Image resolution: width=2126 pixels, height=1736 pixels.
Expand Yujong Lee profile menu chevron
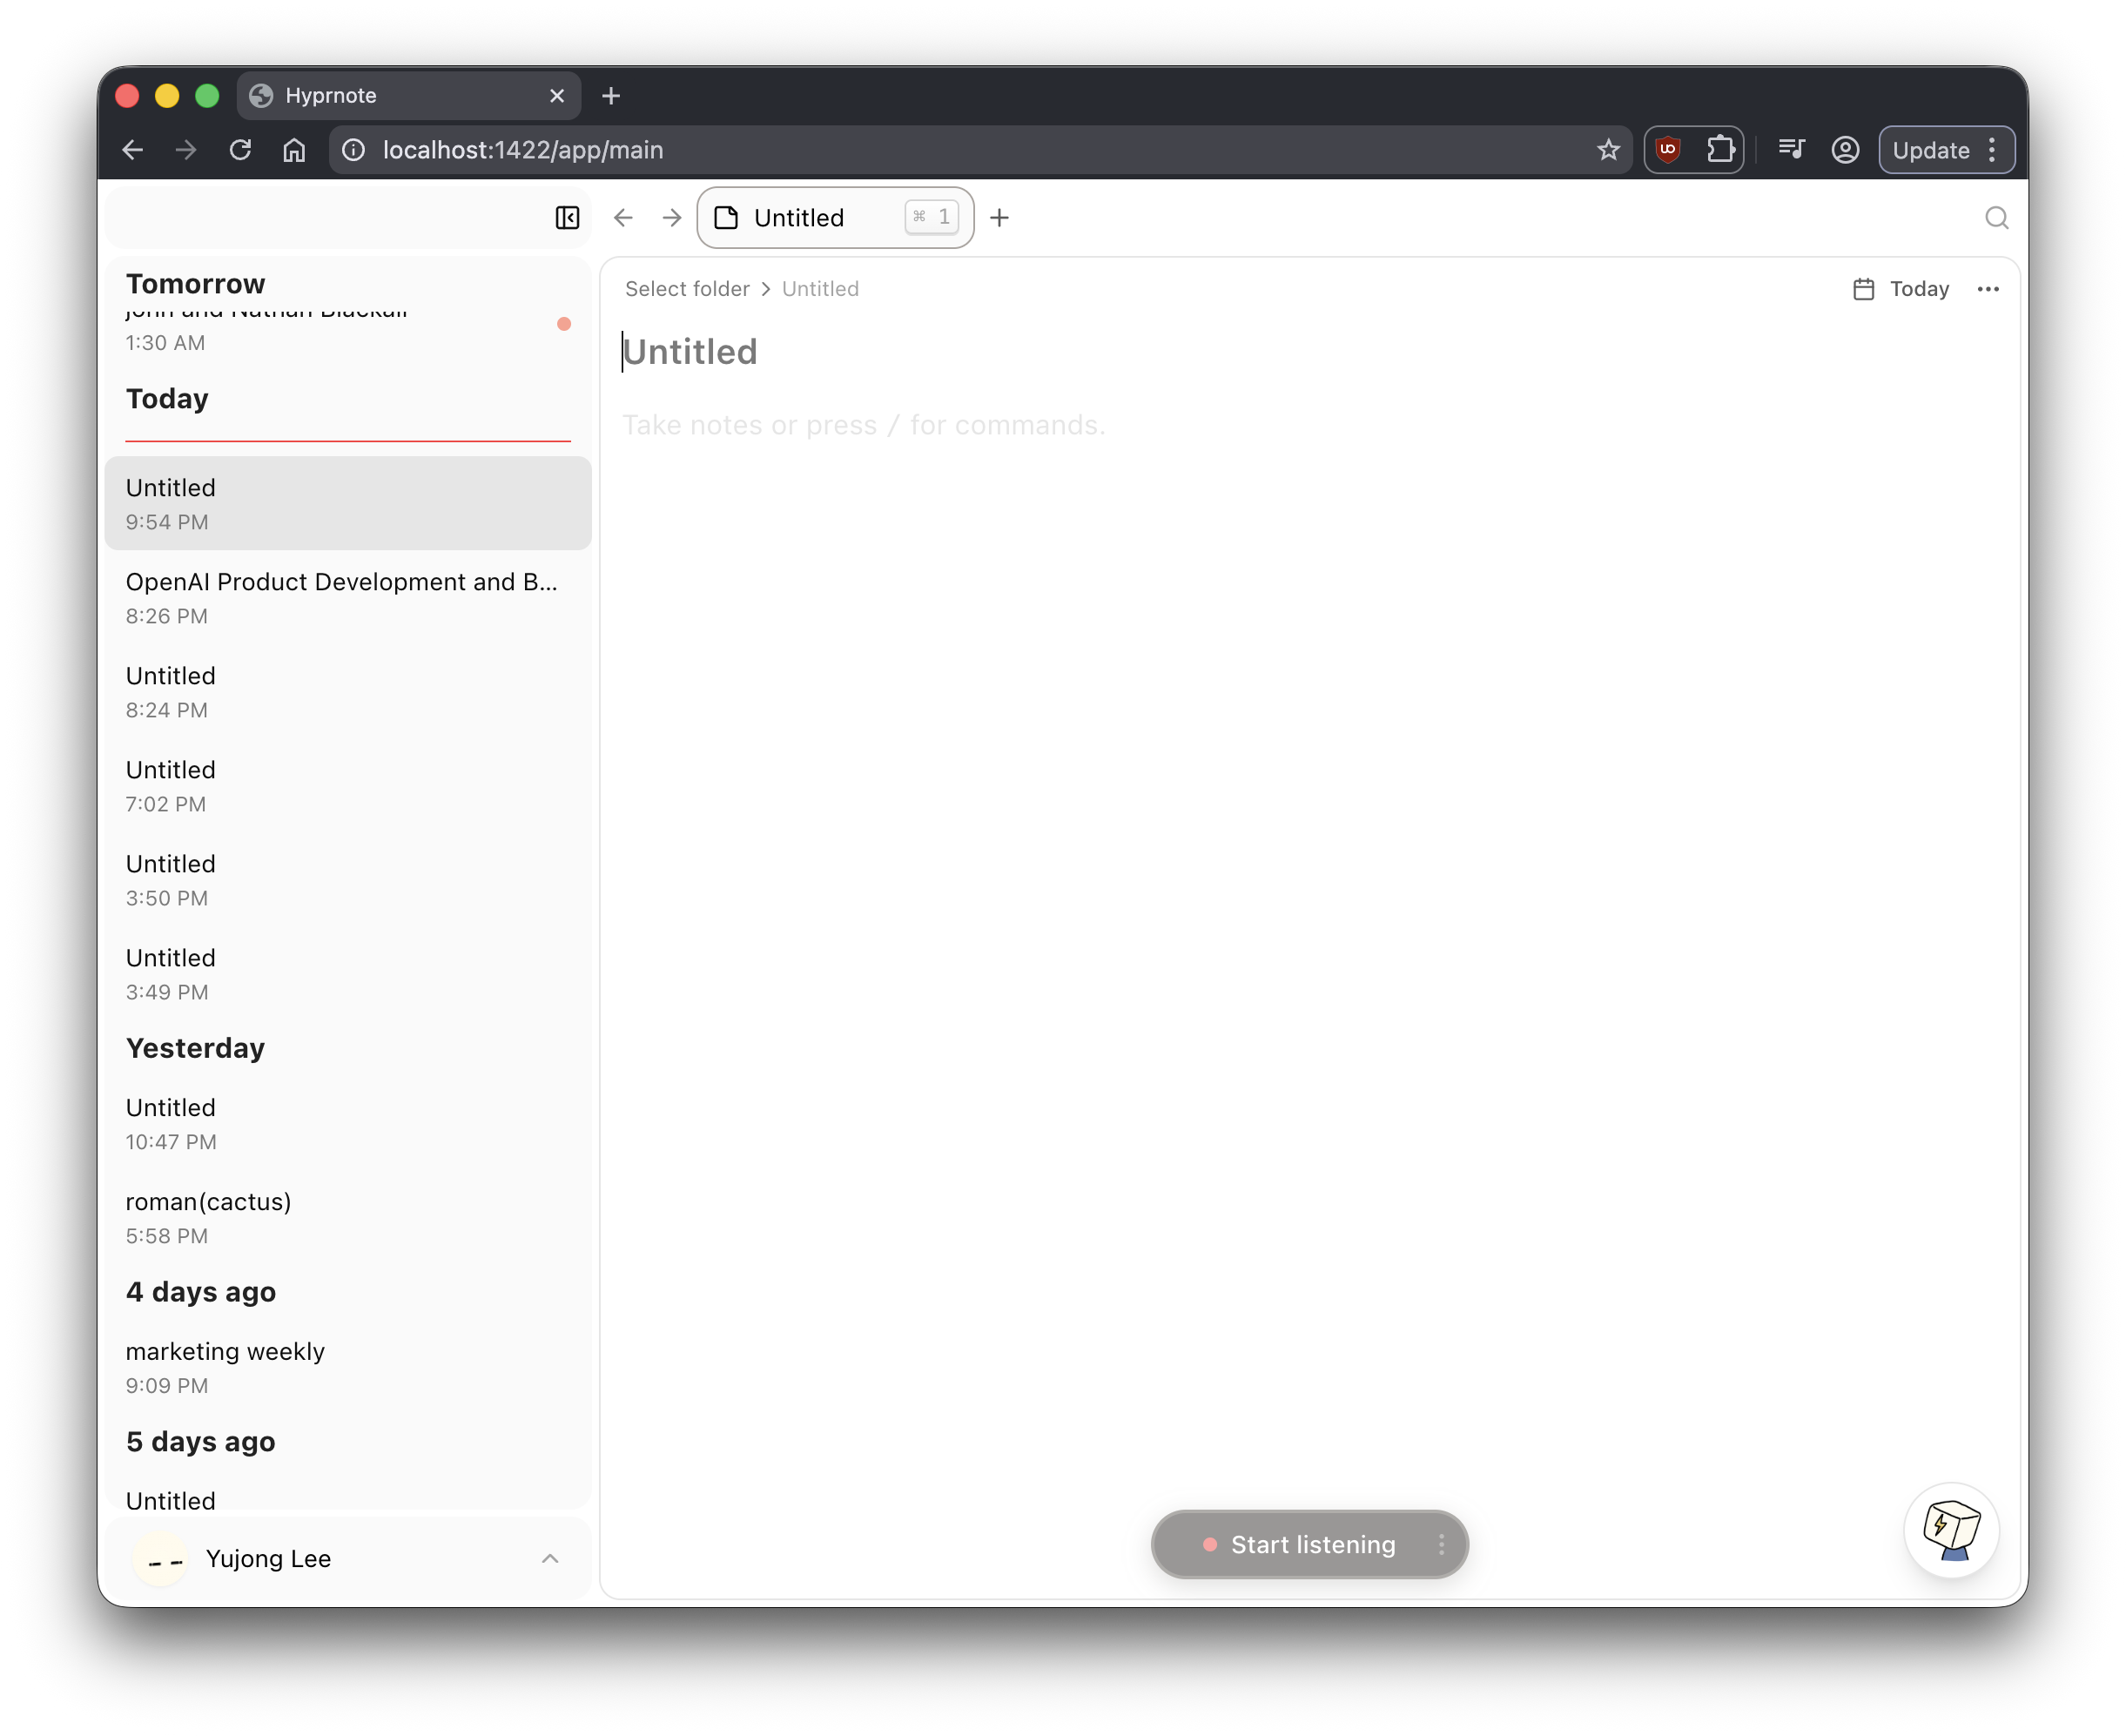(550, 1558)
